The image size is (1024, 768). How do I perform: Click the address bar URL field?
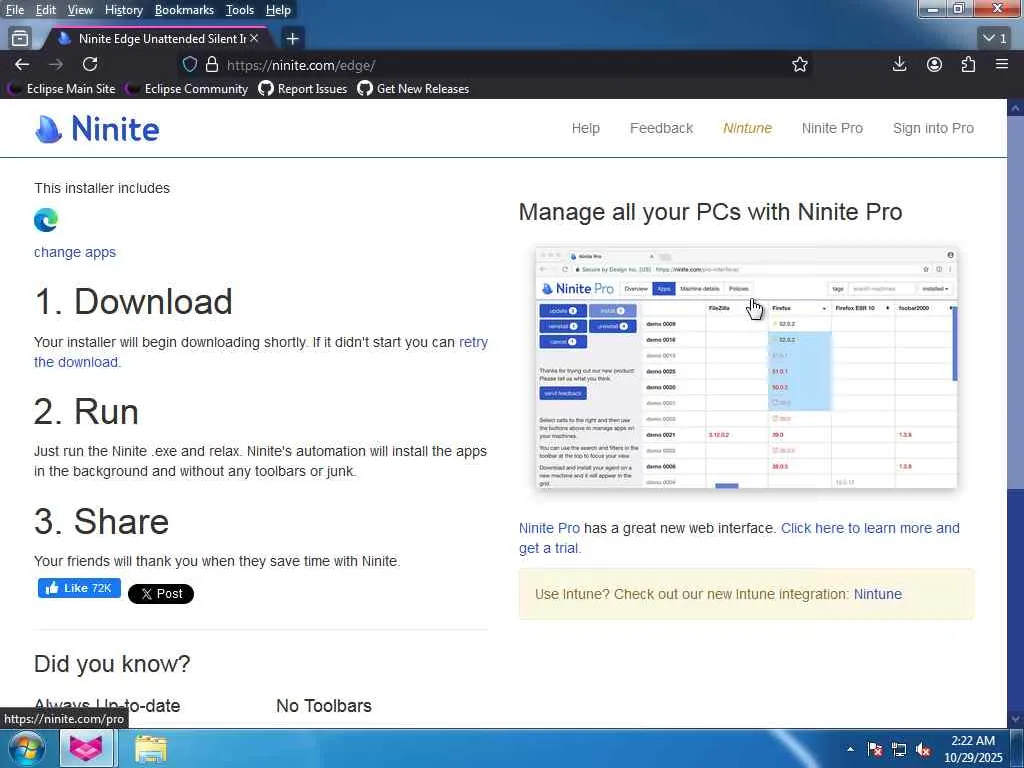[496, 65]
